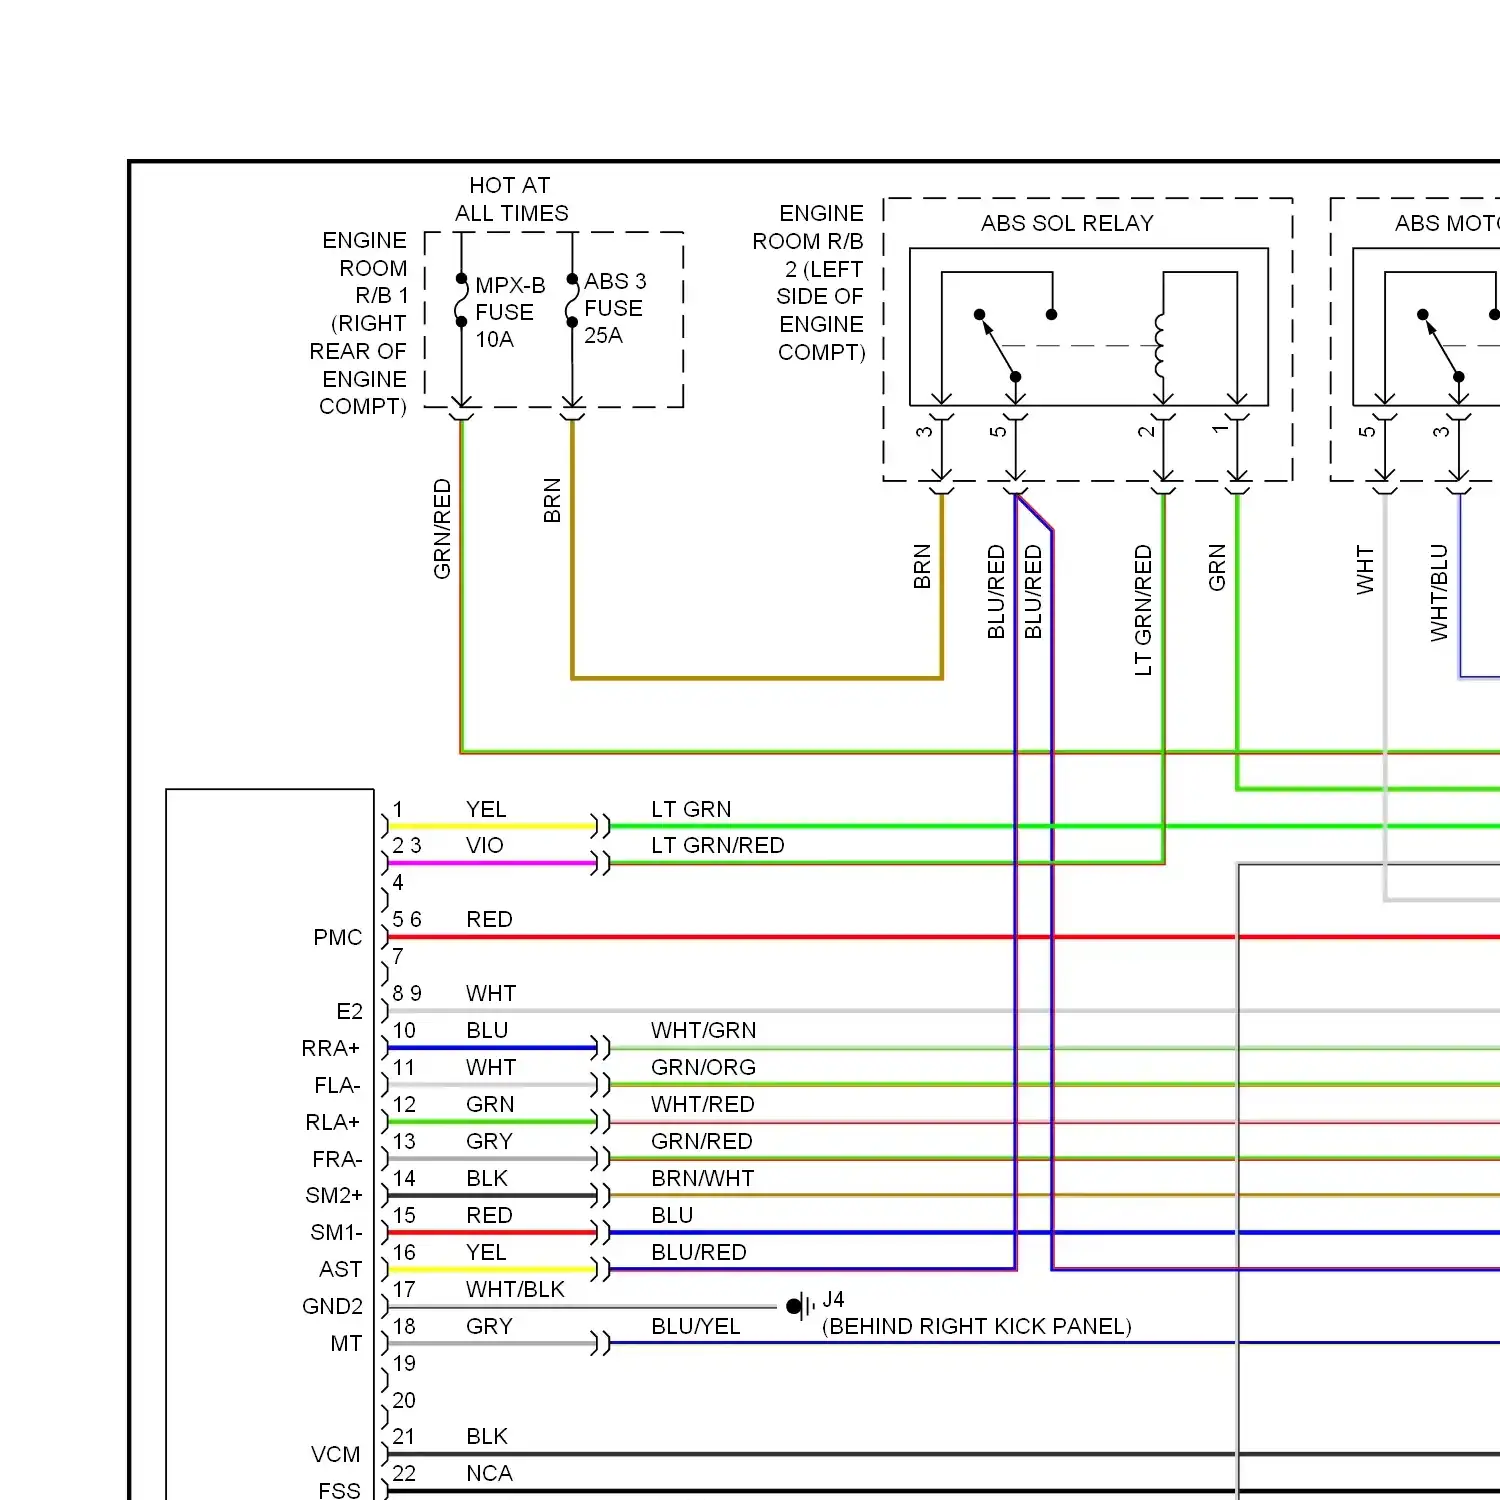The image size is (1500, 1500).
Task: Select the 'MPX-B FUSE 10A' label
Action: click(x=510, y=312)
